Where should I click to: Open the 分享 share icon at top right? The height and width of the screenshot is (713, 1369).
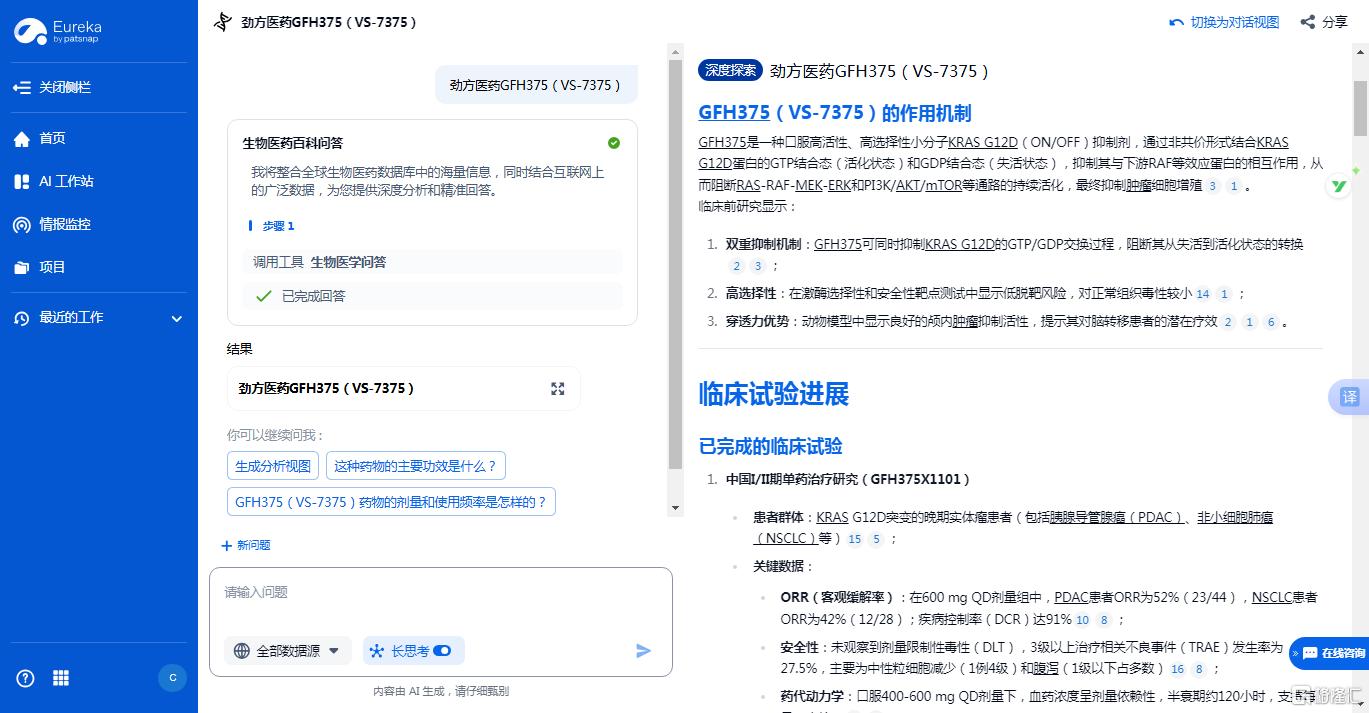tap(1307, 21)
